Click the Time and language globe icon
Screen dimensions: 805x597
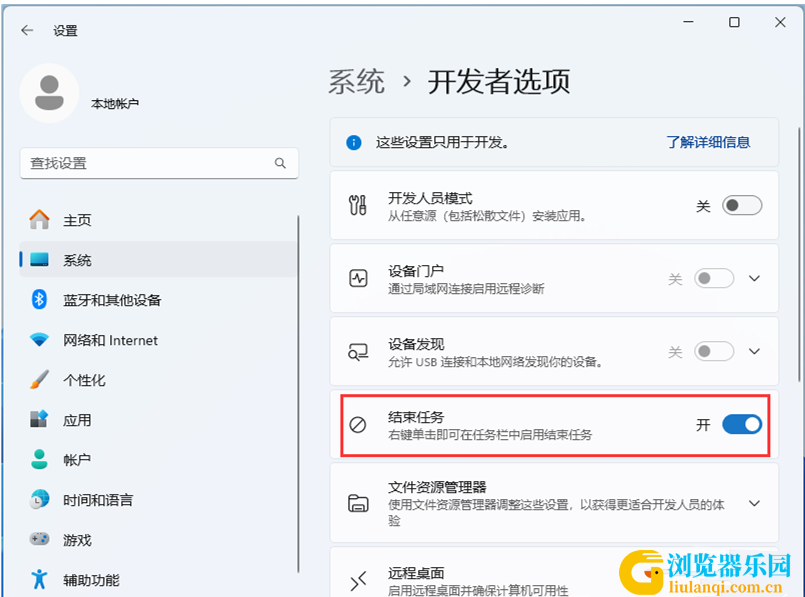click(40, 499)
